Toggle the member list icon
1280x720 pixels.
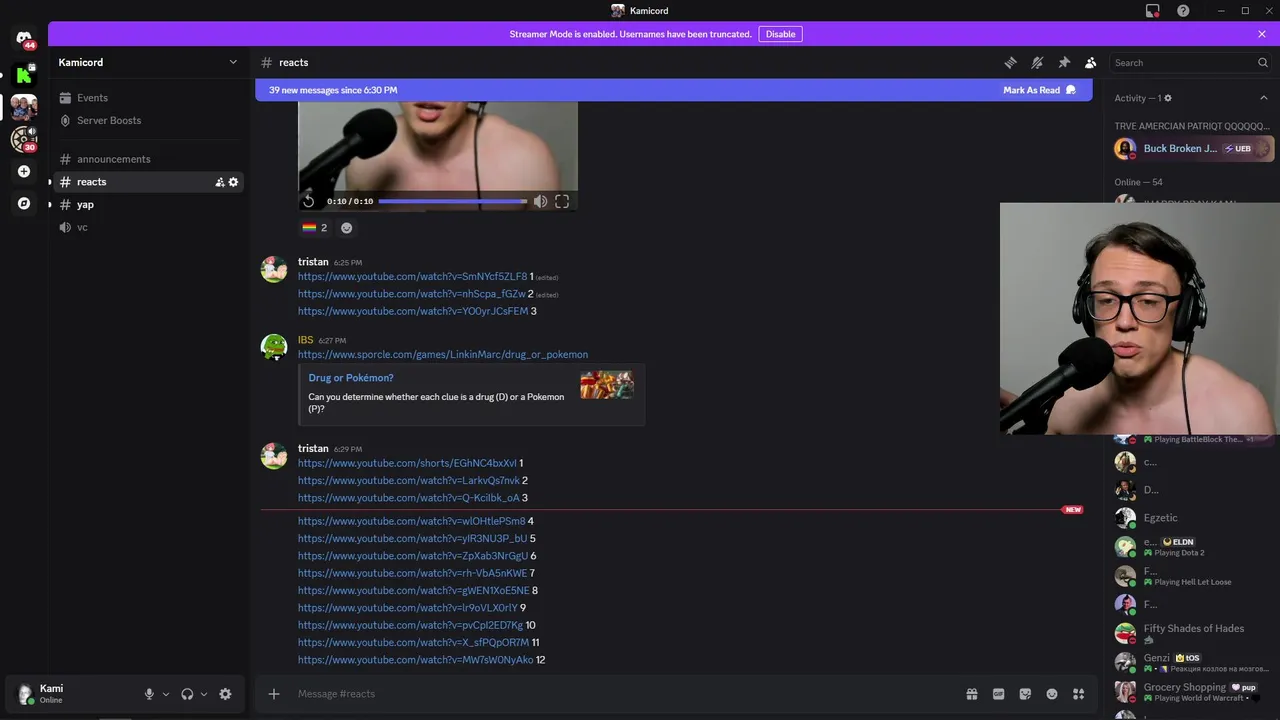pos(1090,62)
